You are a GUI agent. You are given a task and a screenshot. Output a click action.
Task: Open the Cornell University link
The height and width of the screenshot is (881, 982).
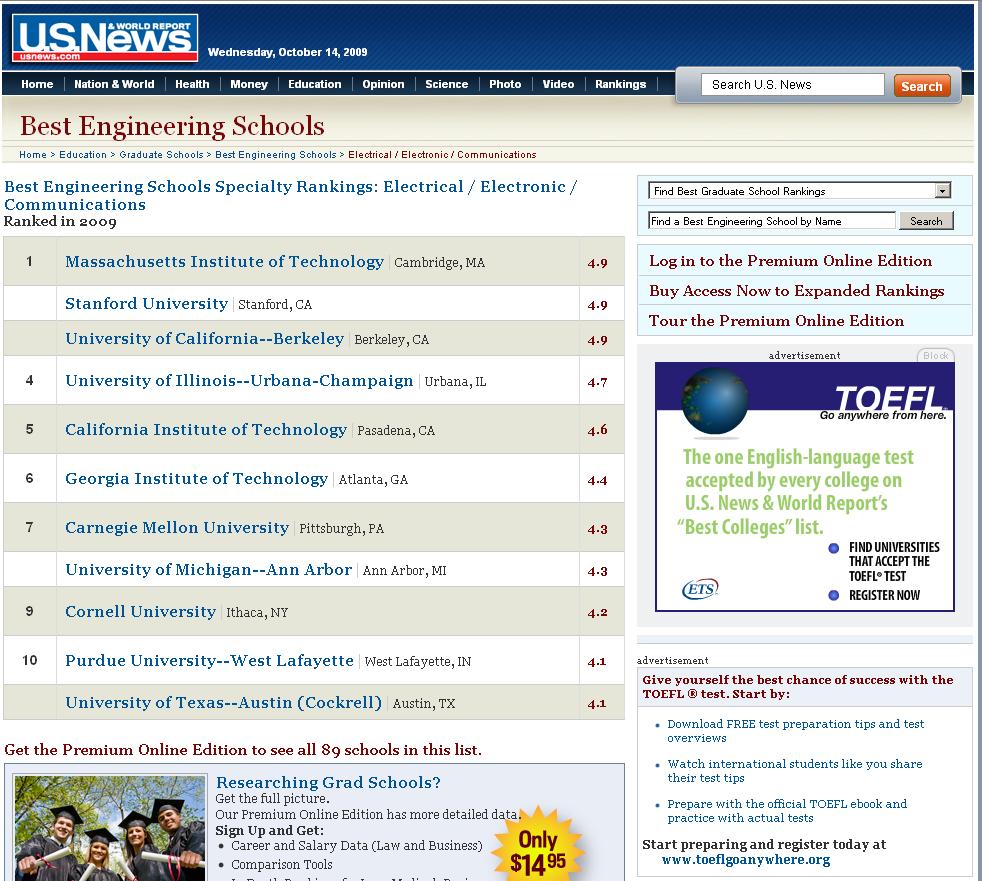140,612
